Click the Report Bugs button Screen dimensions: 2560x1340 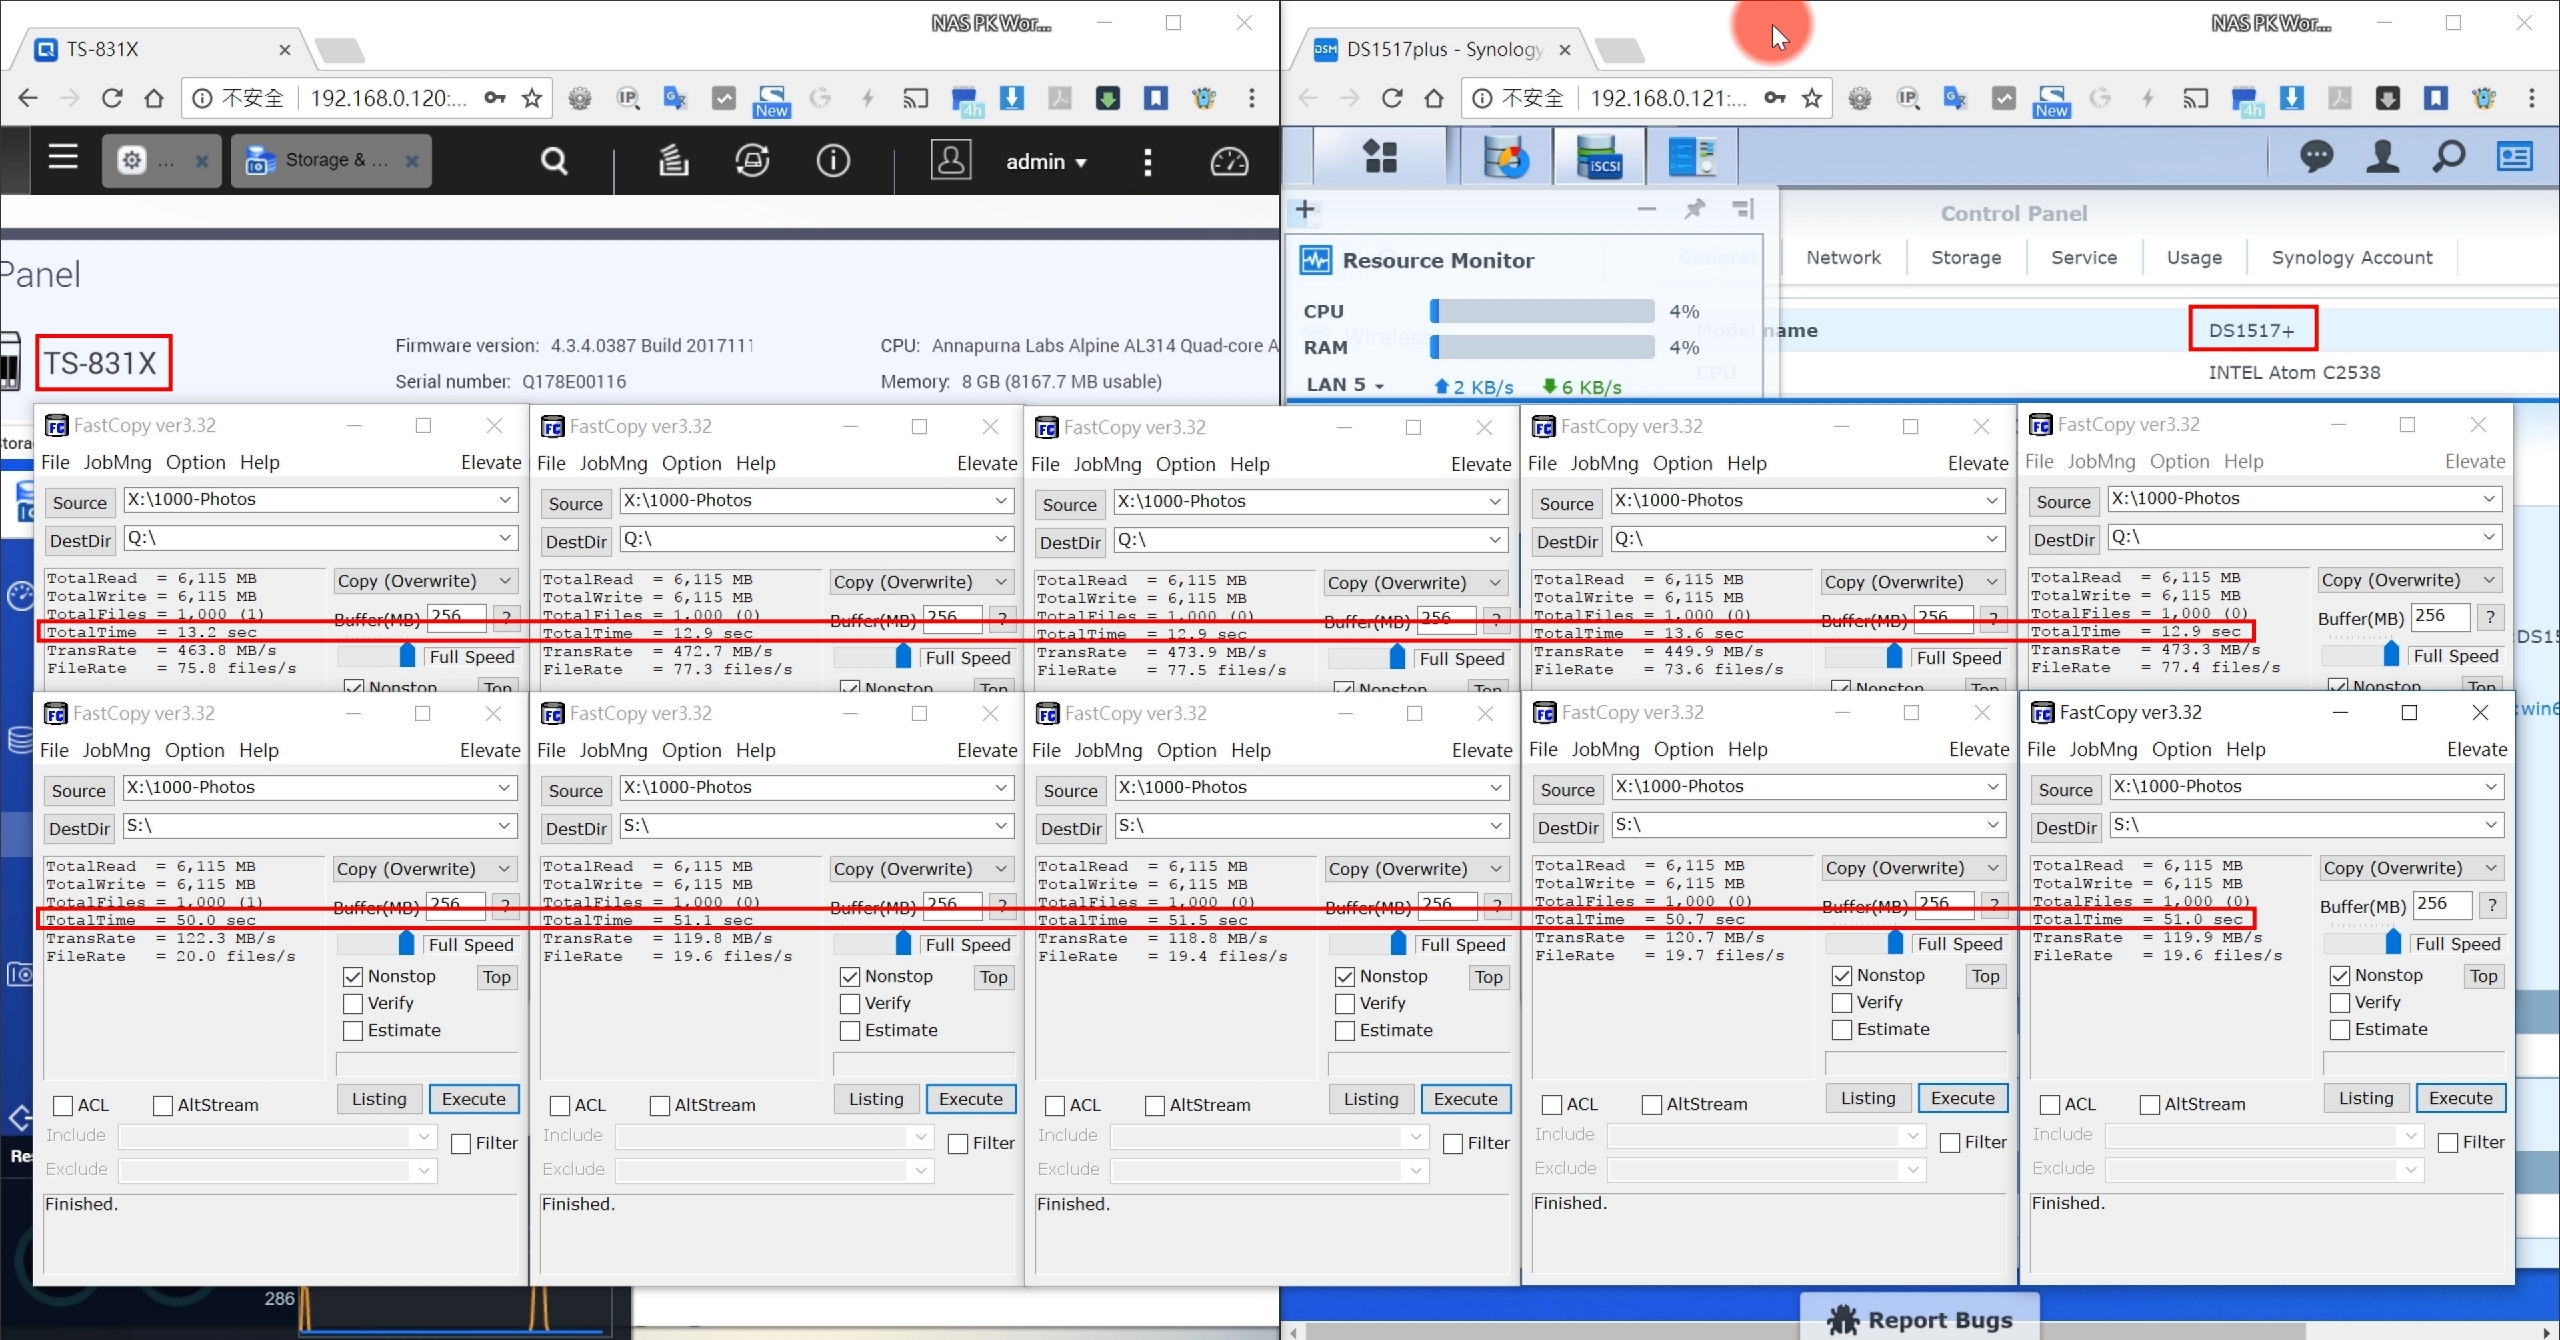pos(1919,1320)
